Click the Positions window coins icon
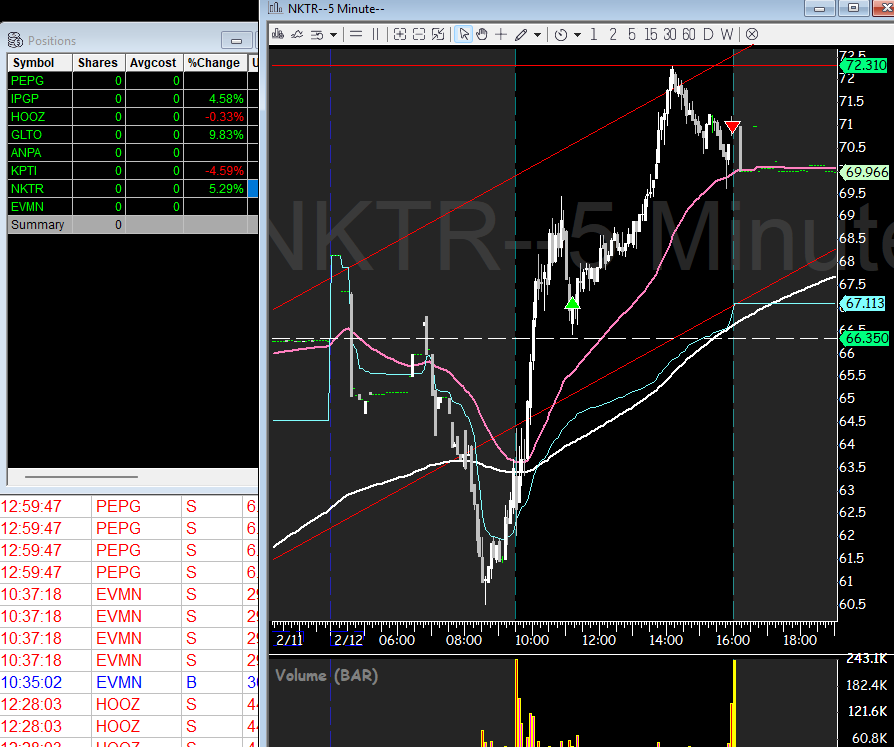 [x=15, y=40]
